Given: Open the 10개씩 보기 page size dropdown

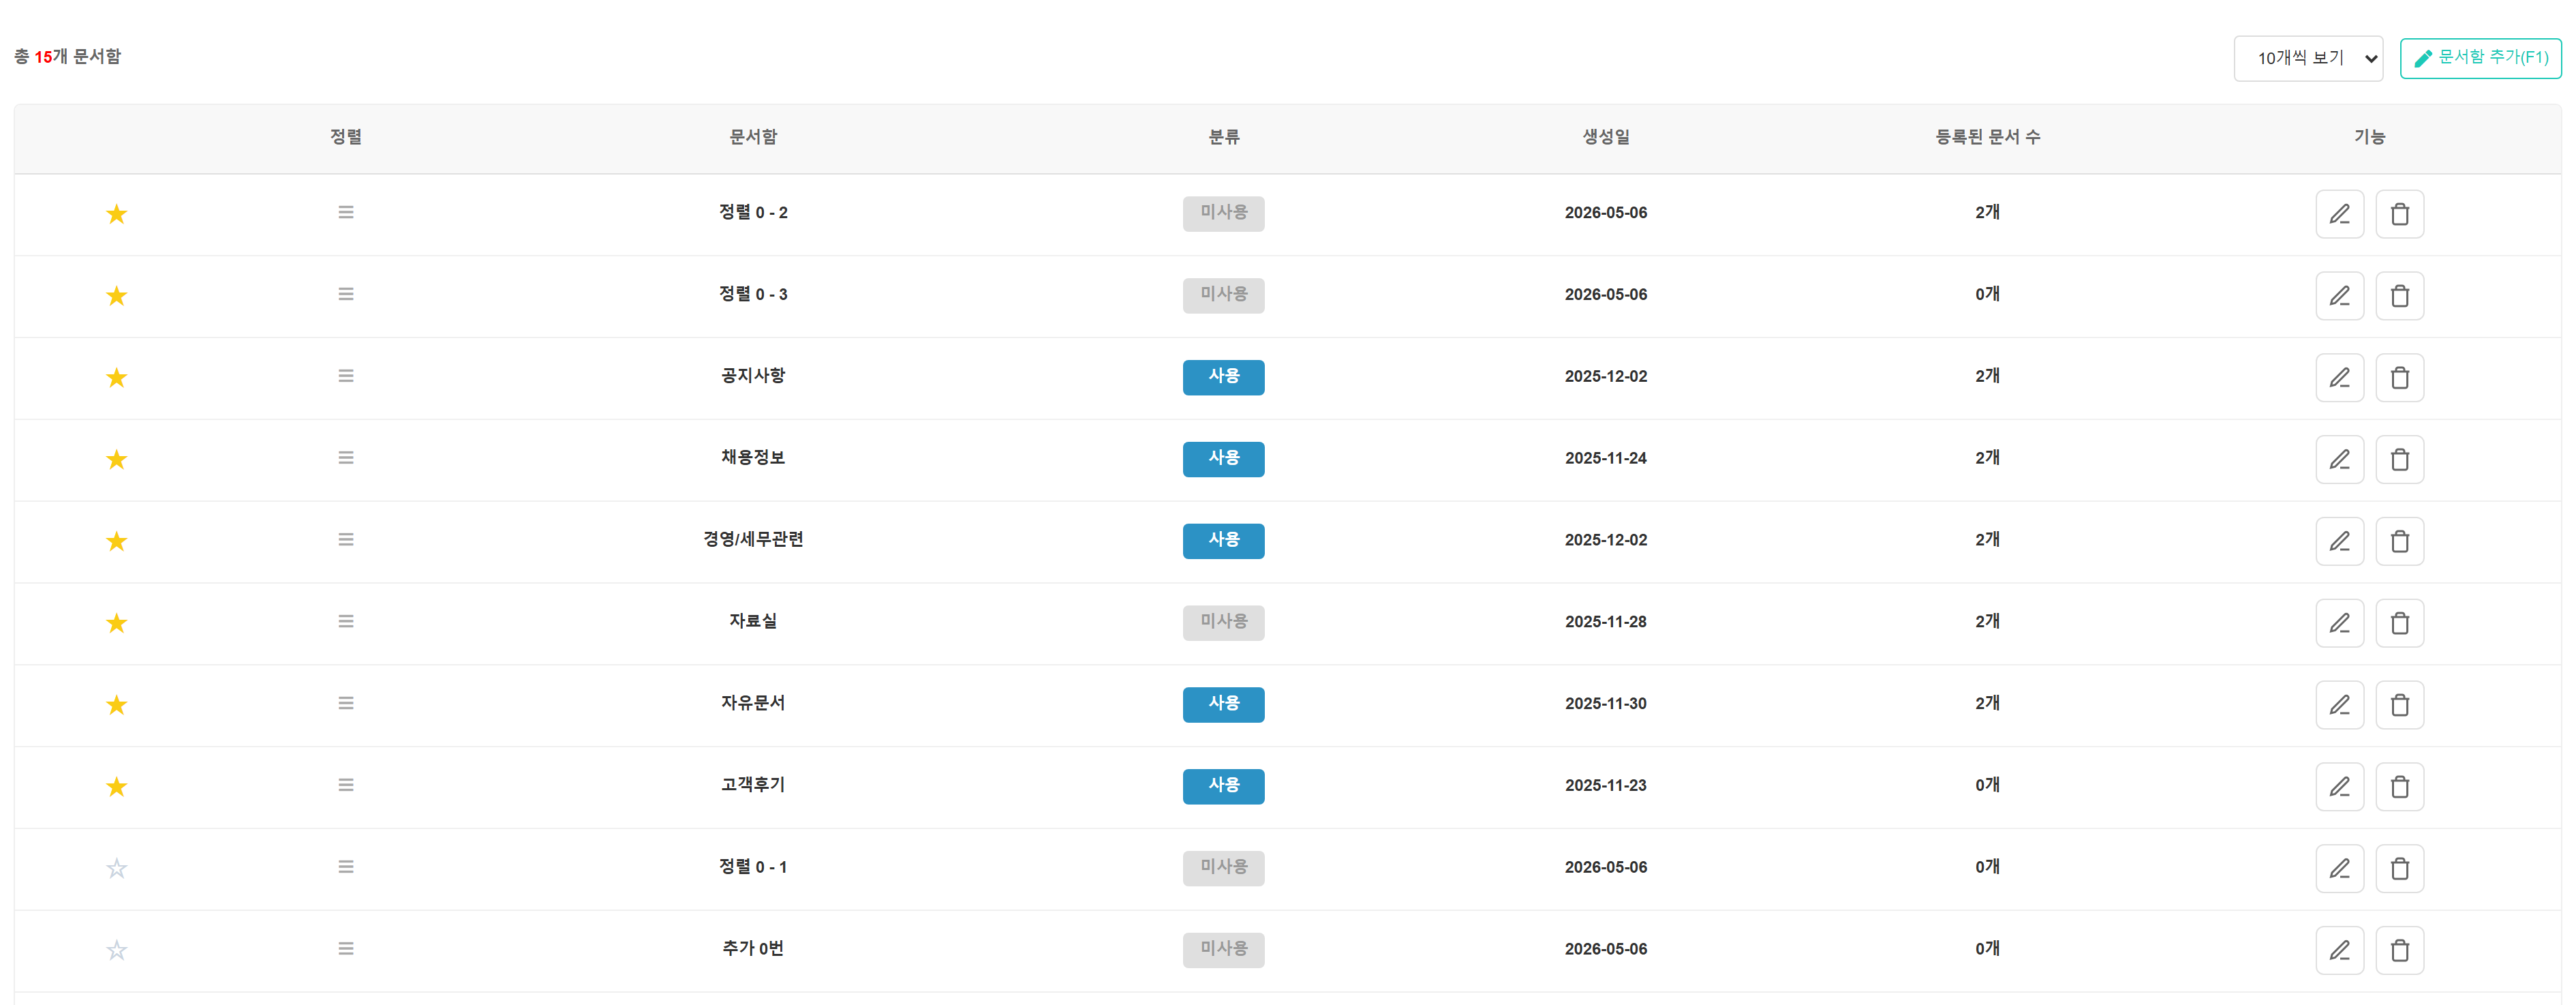Looking at the screenshot, I should pyautogui.click(x=2308, y=58).
